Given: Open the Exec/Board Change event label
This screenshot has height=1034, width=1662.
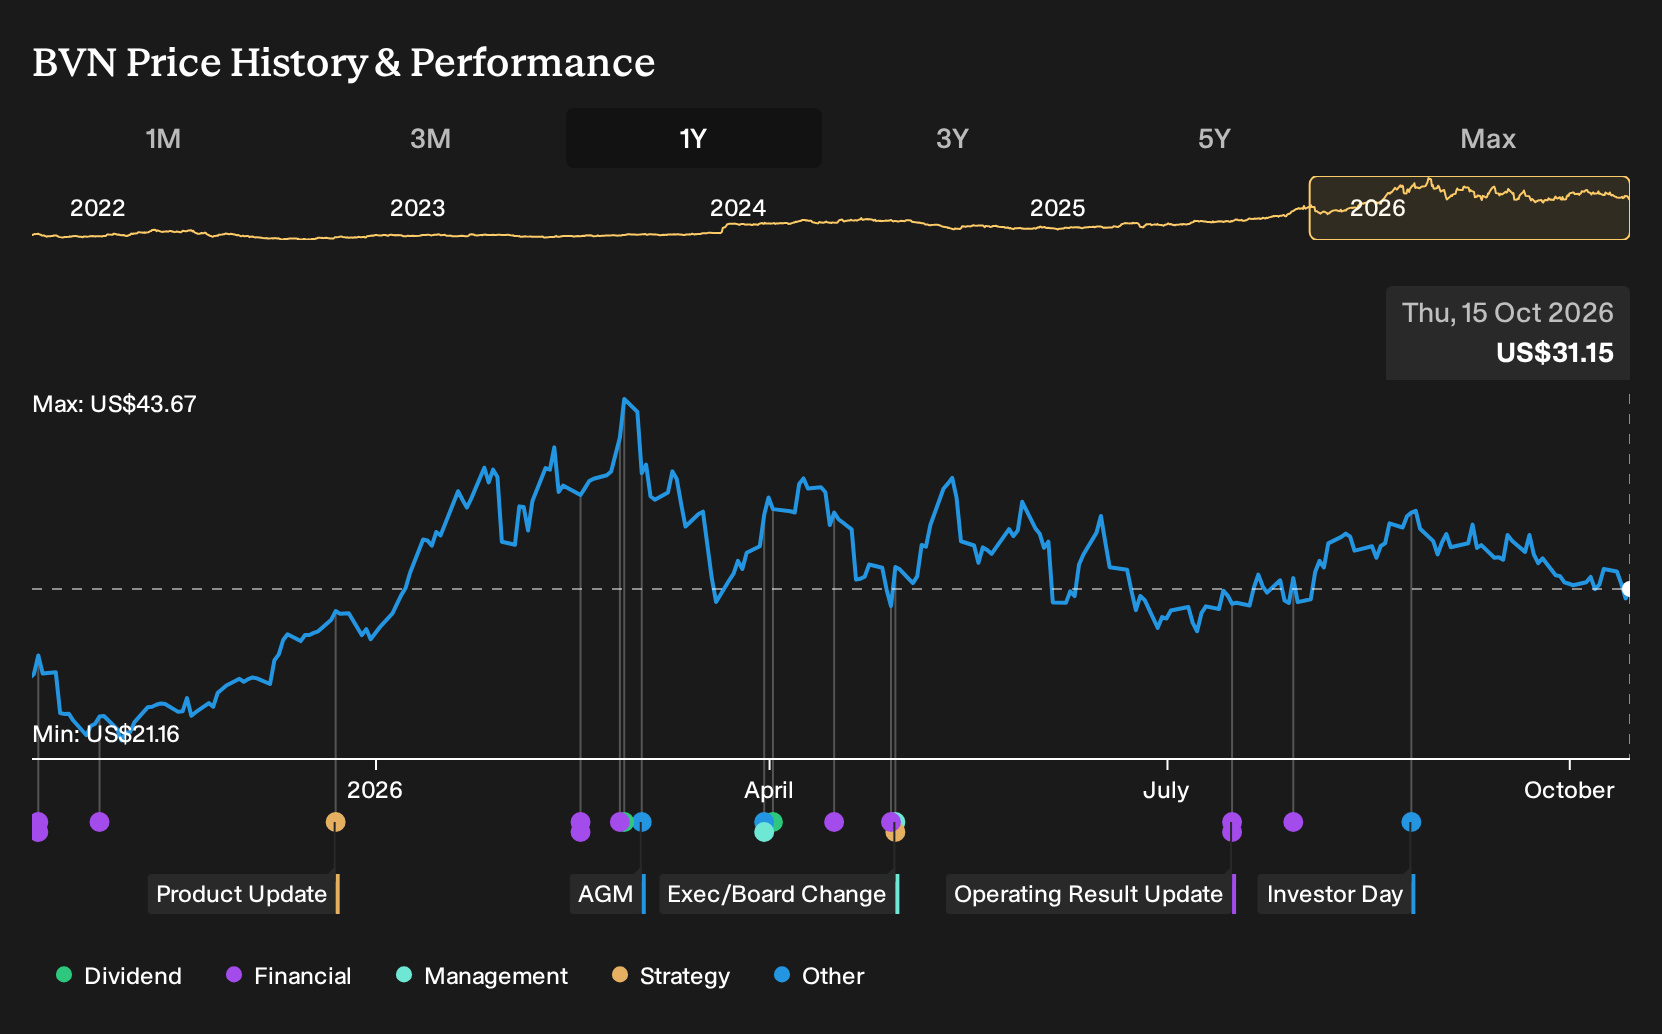Looking at the screenshot, I should (x=780, y=894).
